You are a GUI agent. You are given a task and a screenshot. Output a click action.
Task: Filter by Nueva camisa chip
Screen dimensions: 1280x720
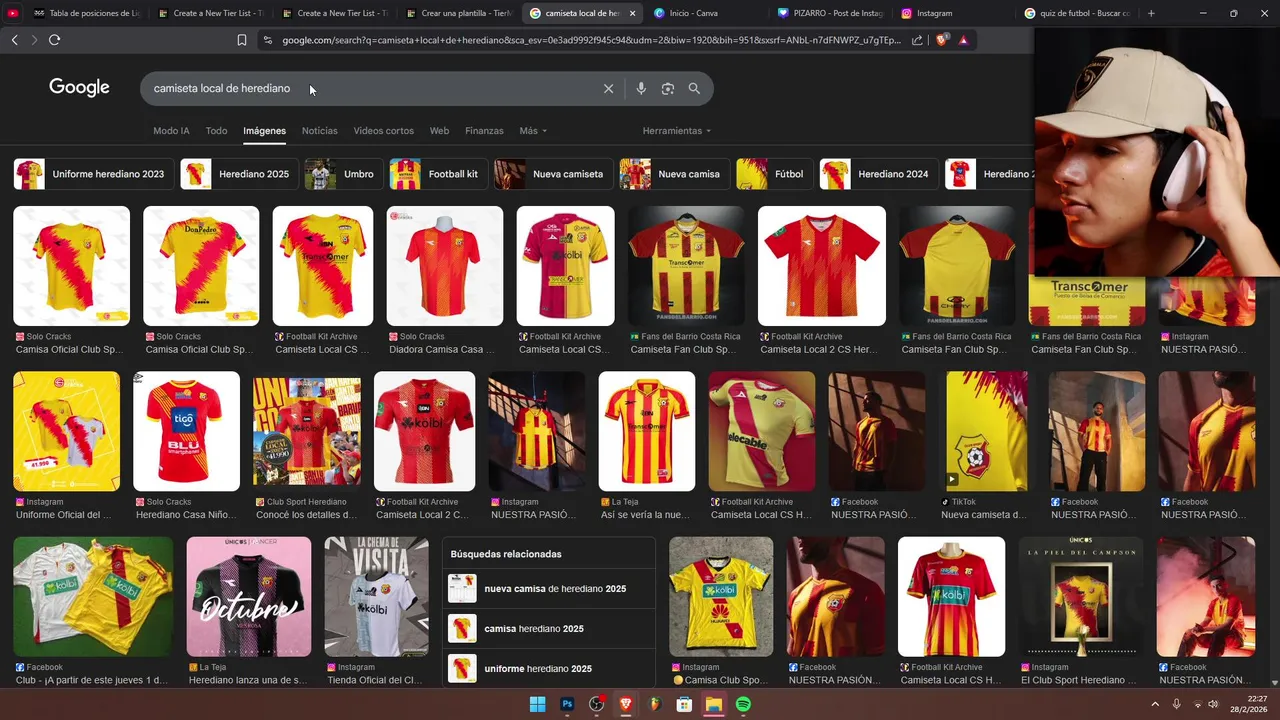[673, 174]
